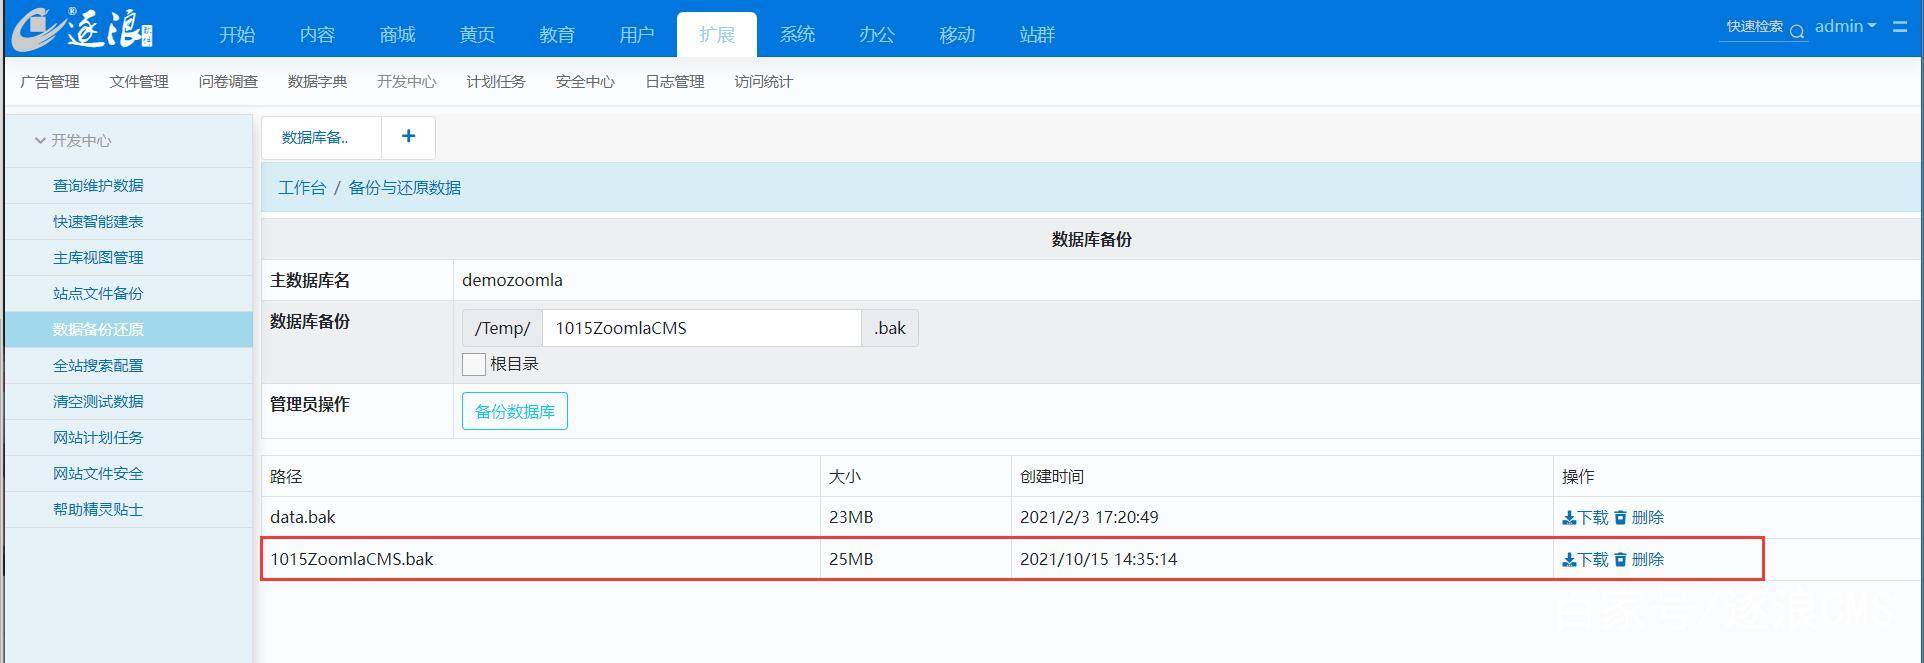
Task: Go to 计划任务 submenu
Action: [x=496, y=82]
